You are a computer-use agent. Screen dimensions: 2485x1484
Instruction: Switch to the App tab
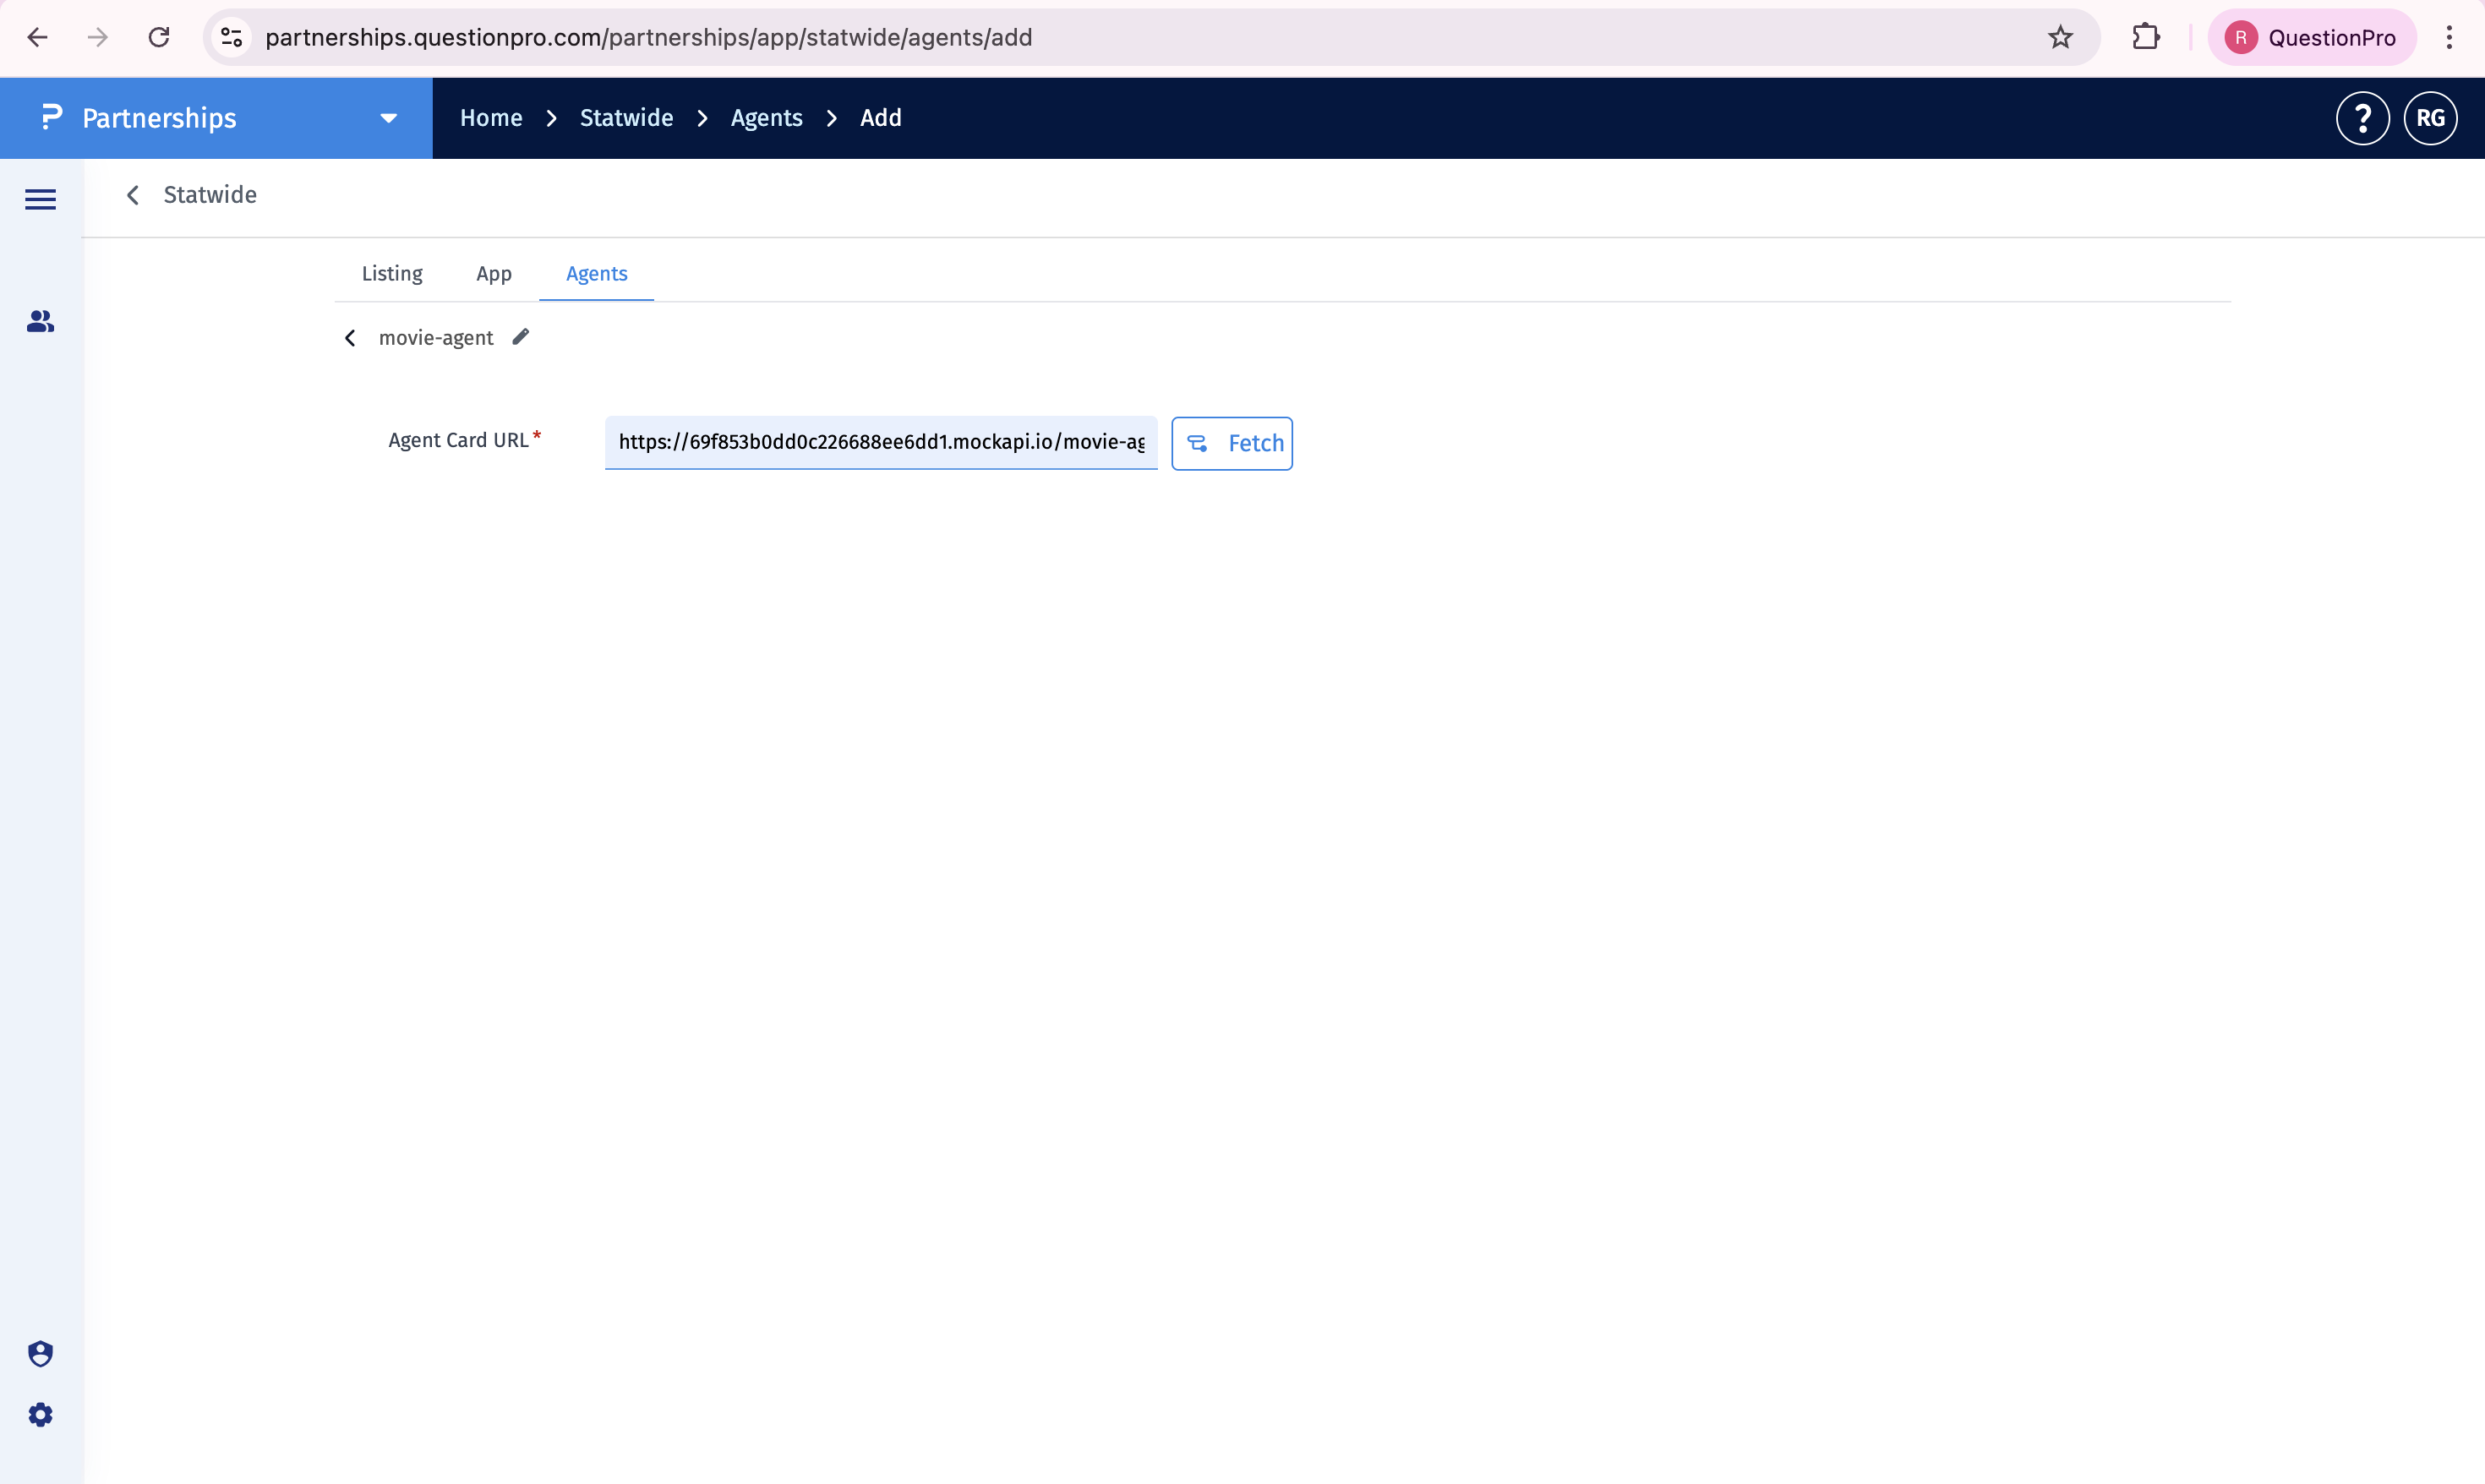(494, 273)
